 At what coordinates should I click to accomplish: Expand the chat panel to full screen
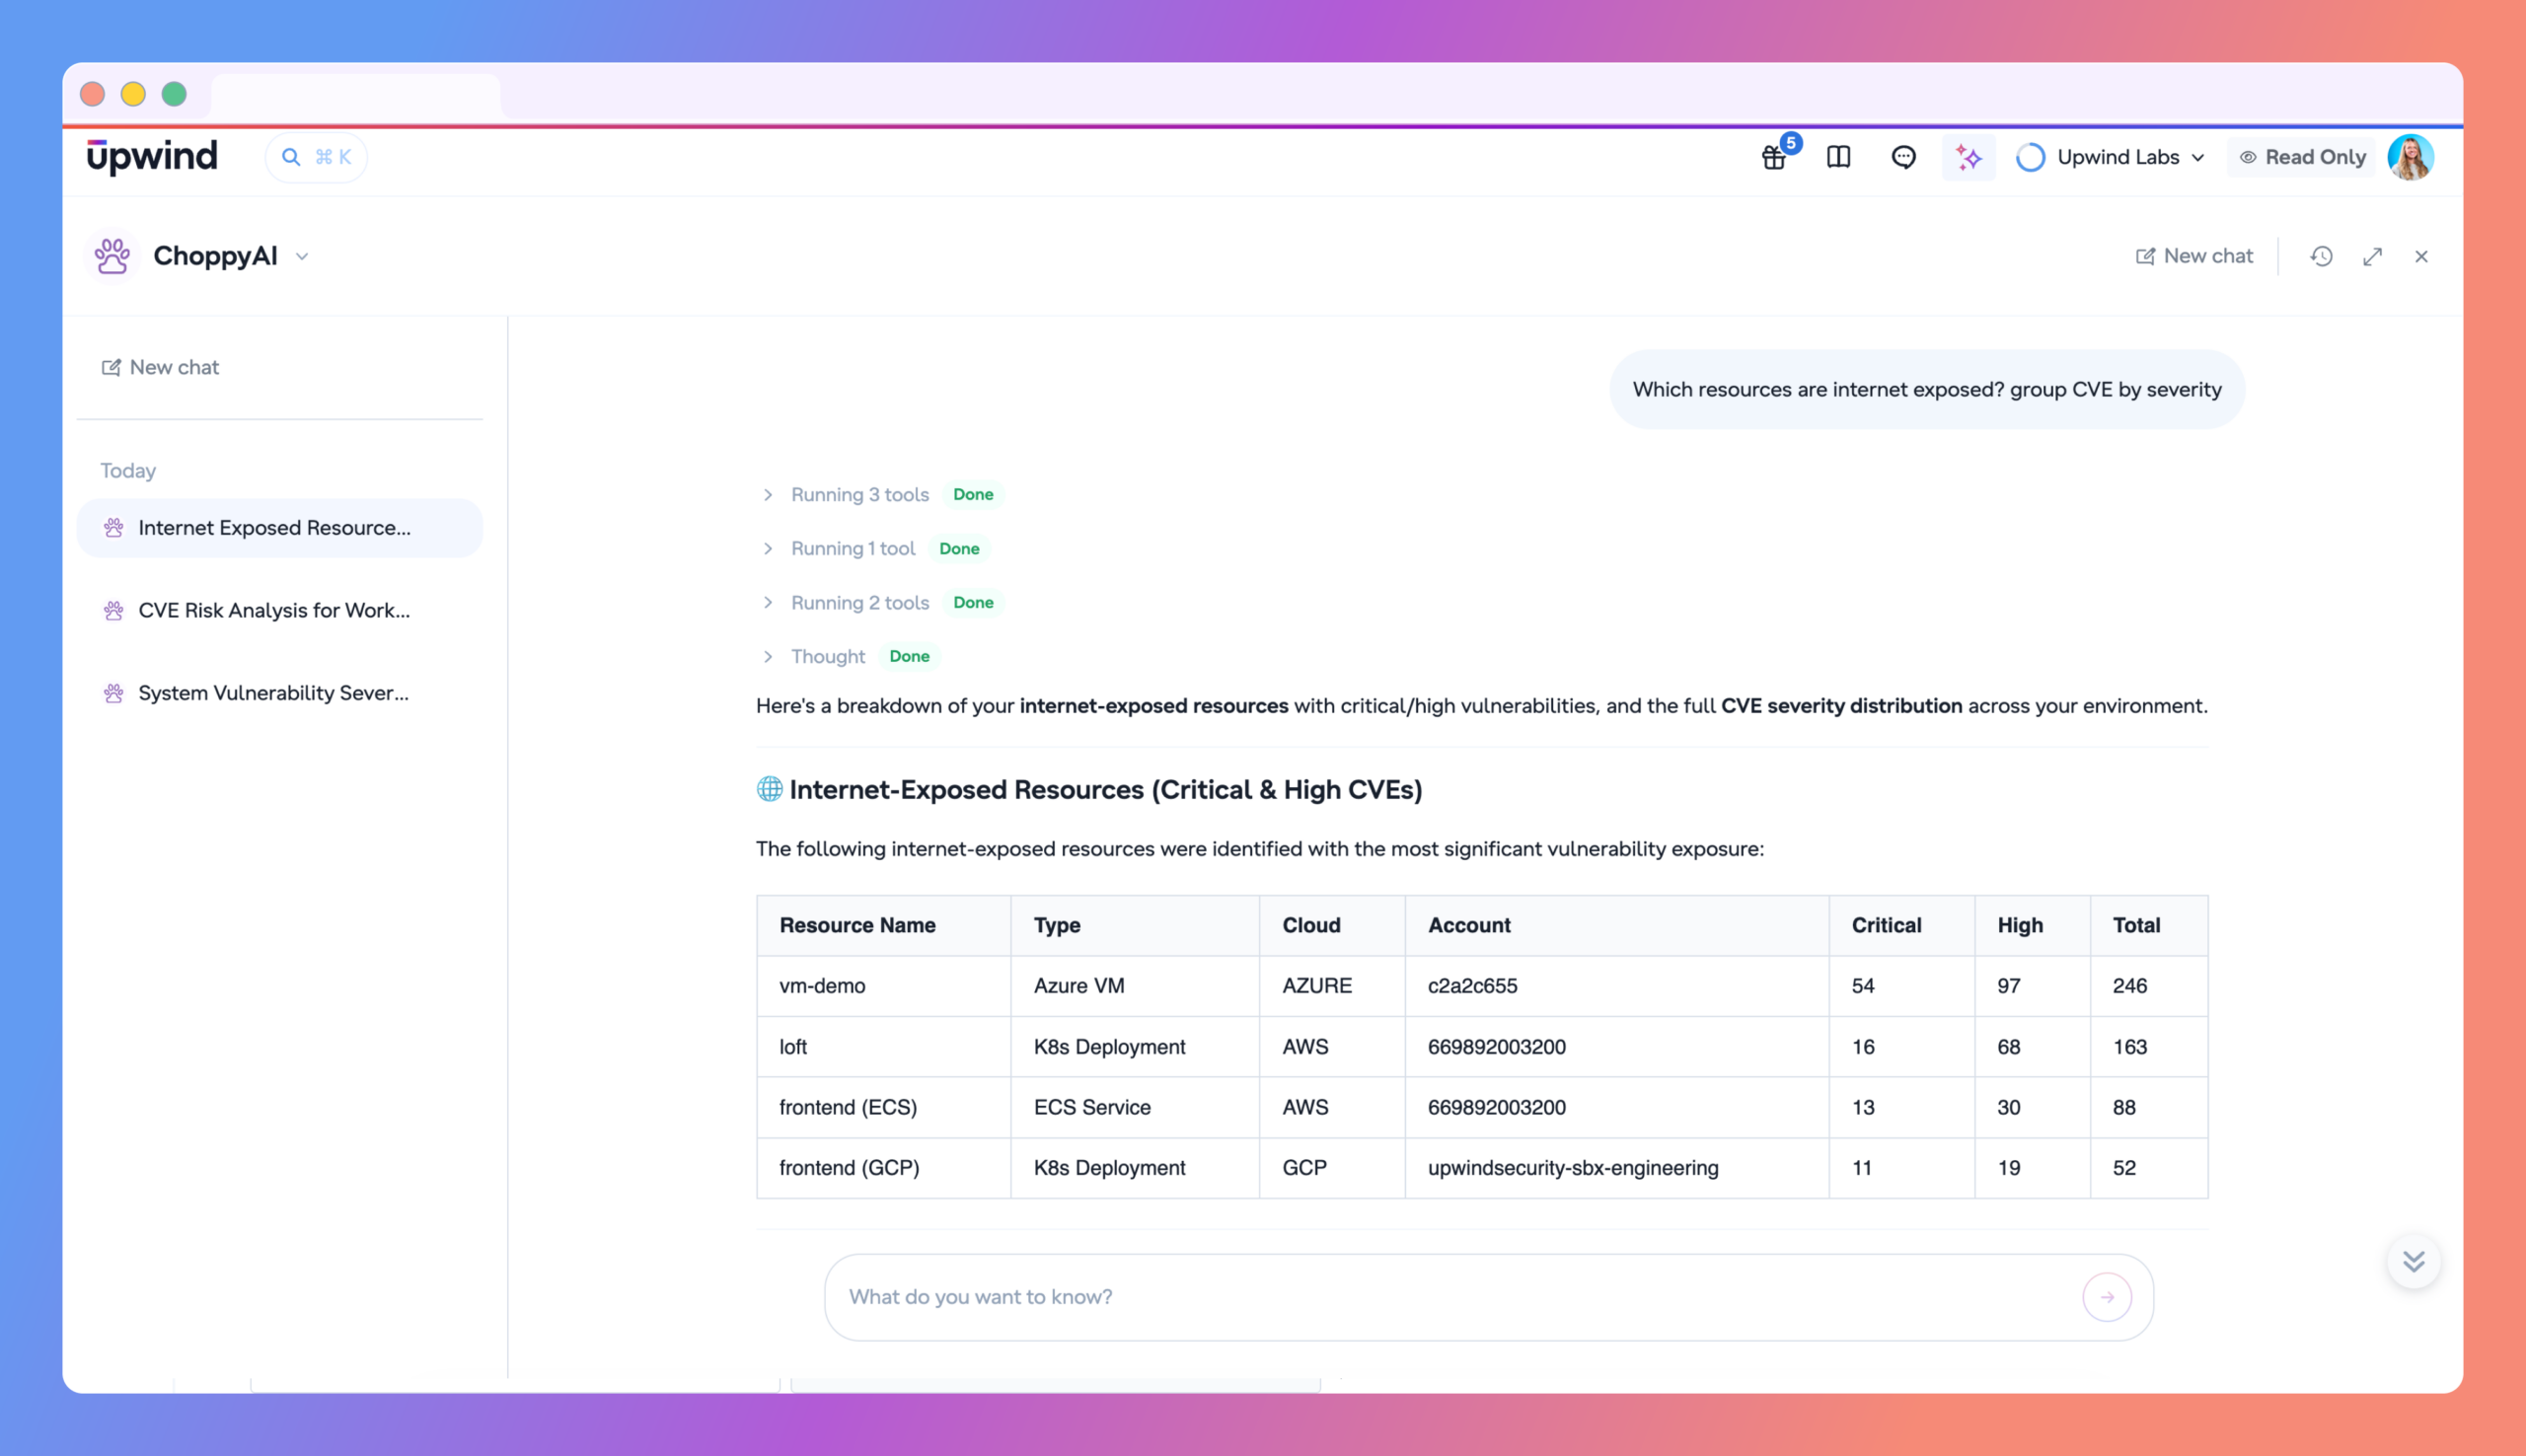pos(2372,256)
